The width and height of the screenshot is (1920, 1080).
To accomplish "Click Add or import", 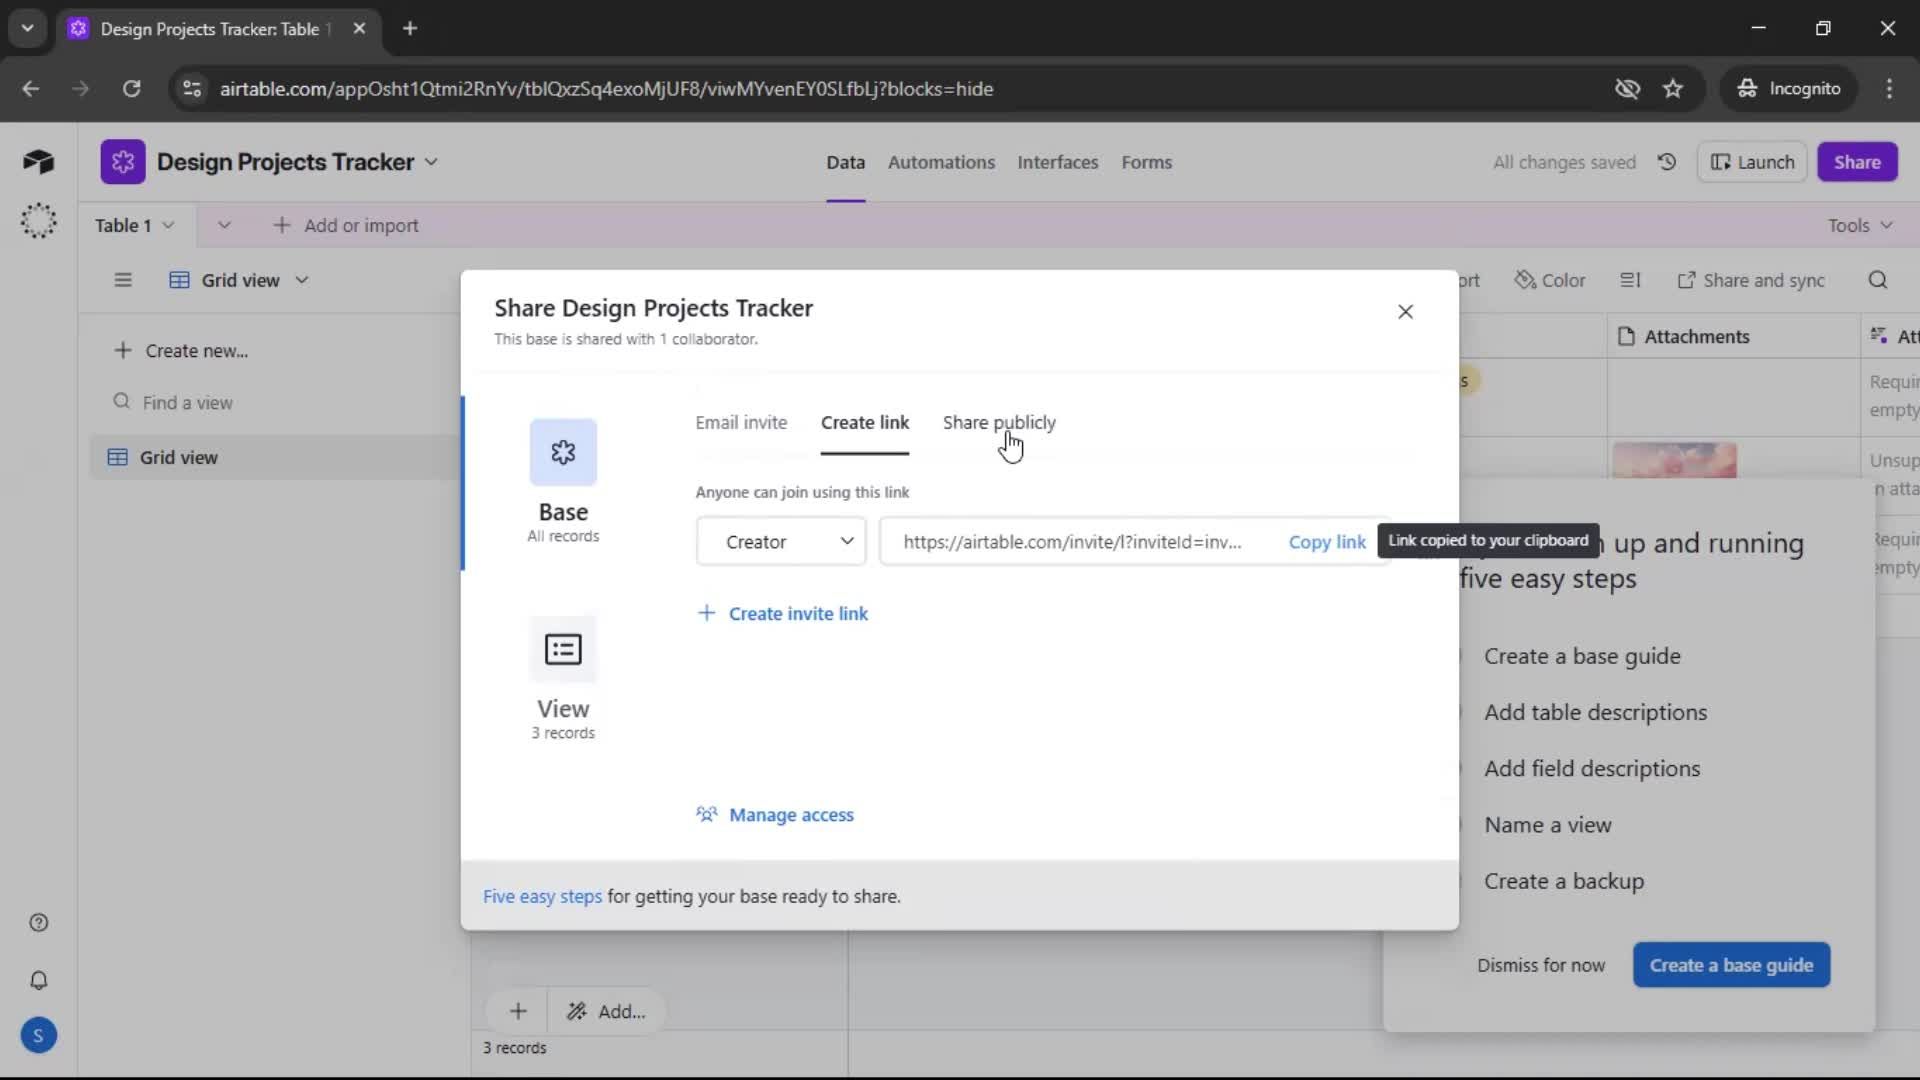I will (346, 226).
